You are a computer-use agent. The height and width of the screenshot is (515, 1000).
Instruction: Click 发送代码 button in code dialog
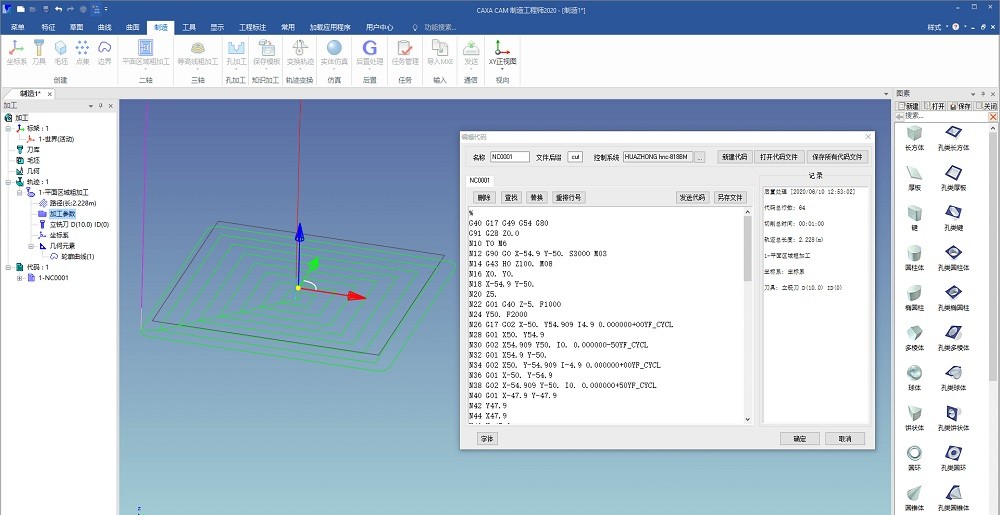coord(691,197)
